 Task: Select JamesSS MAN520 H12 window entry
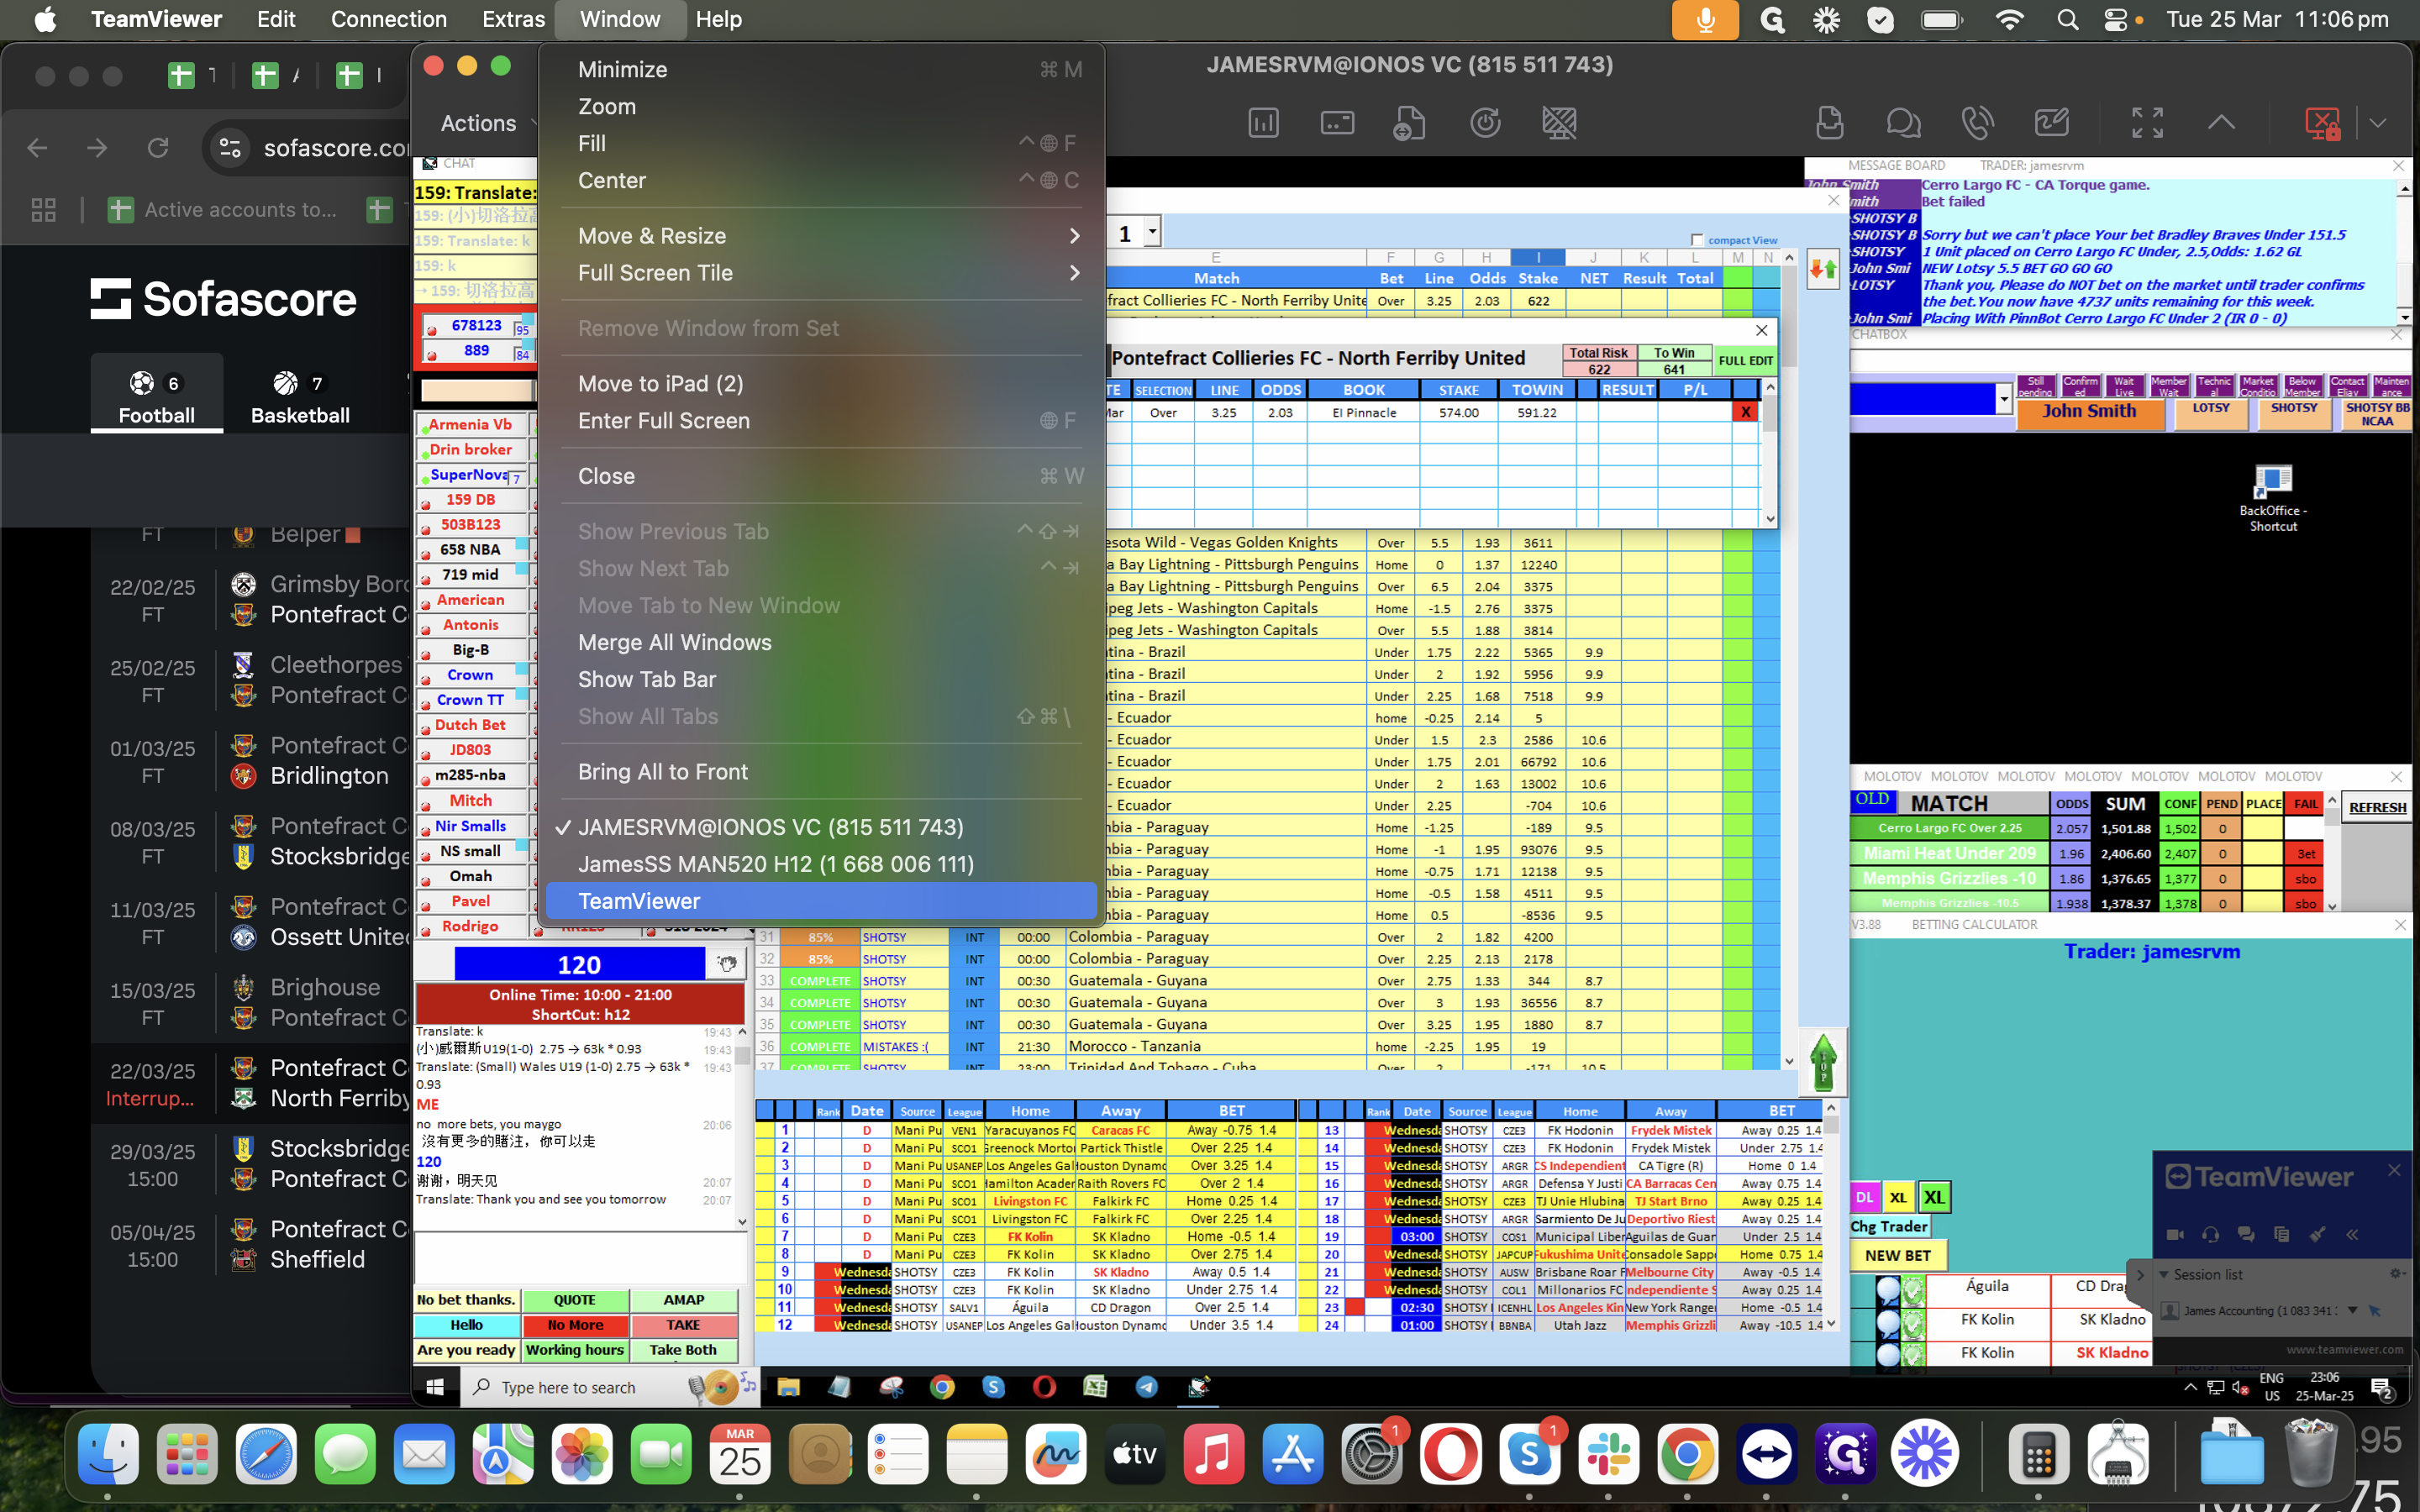point(822,864)
